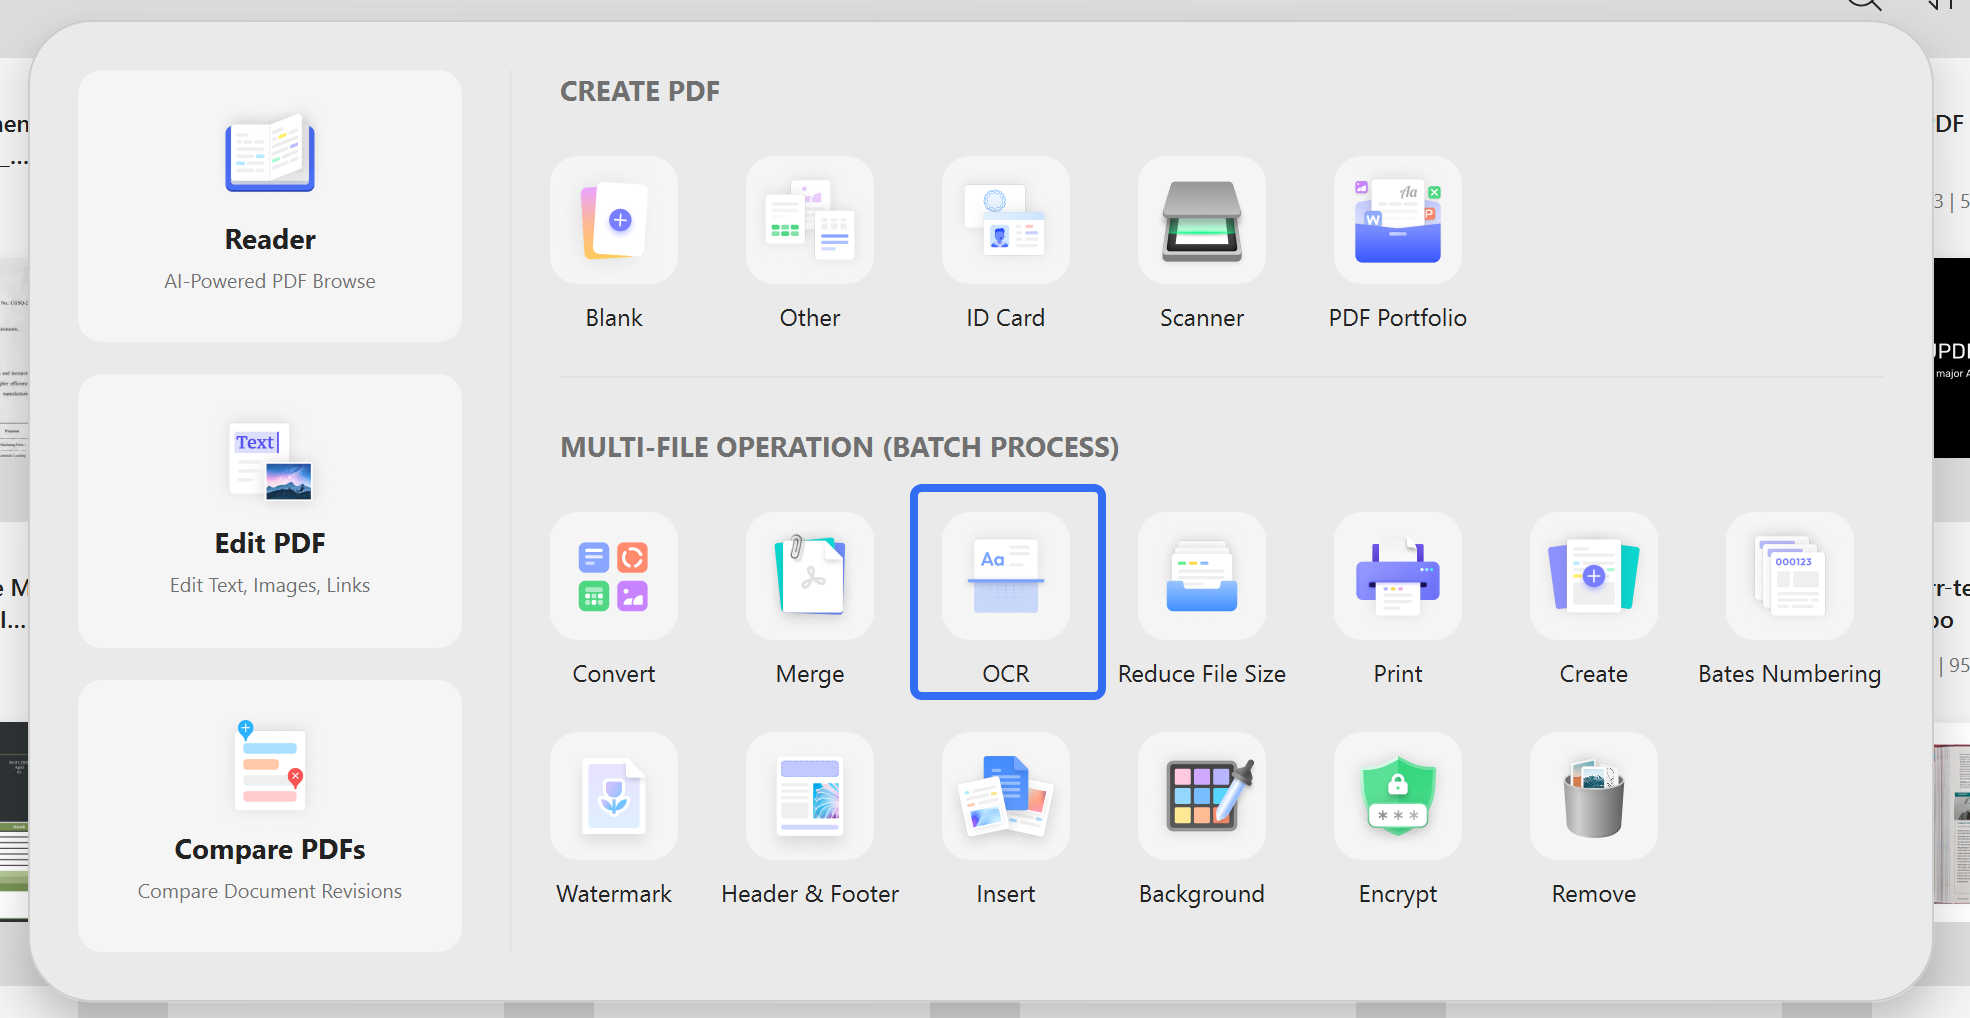
Task: Click the Compare PDFs document icon
Action: click(x=270, y=766)
